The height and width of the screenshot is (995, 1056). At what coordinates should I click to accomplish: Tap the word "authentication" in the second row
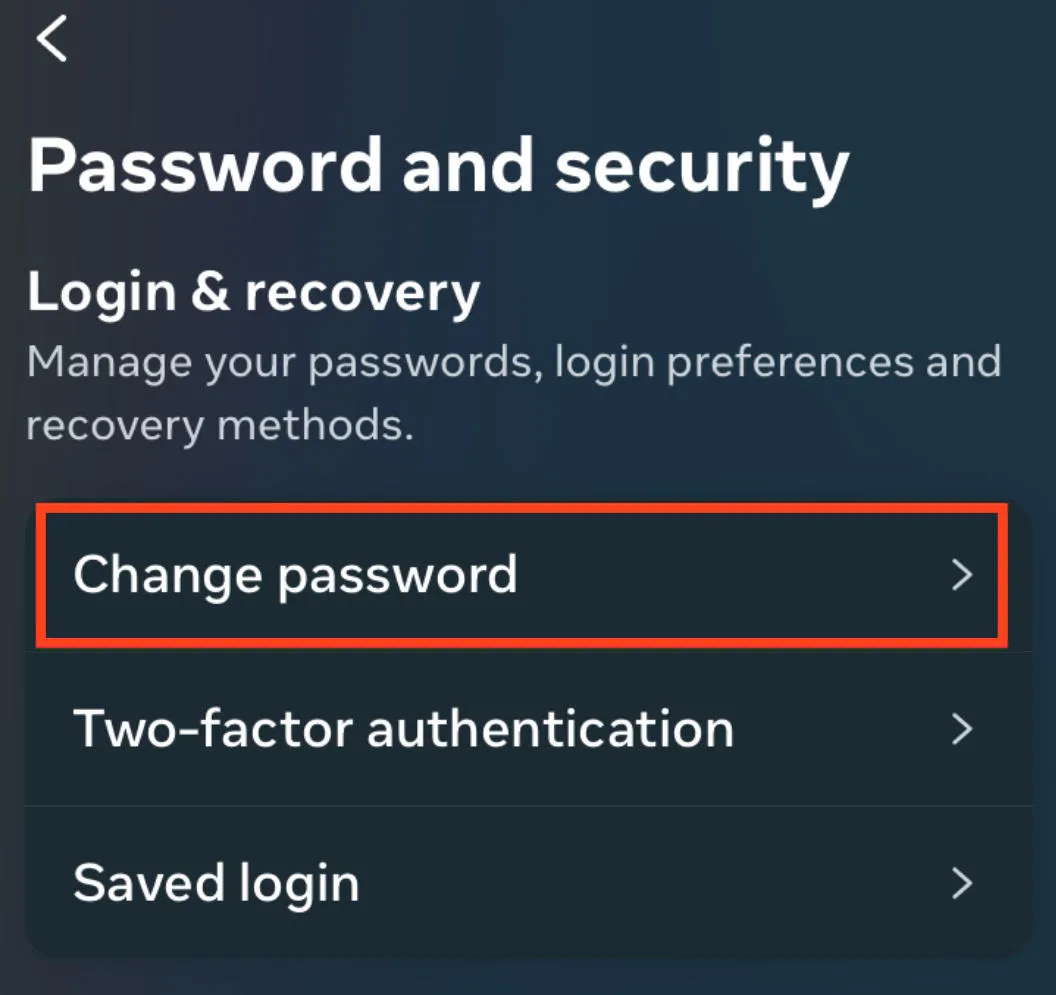pos(551,729)
